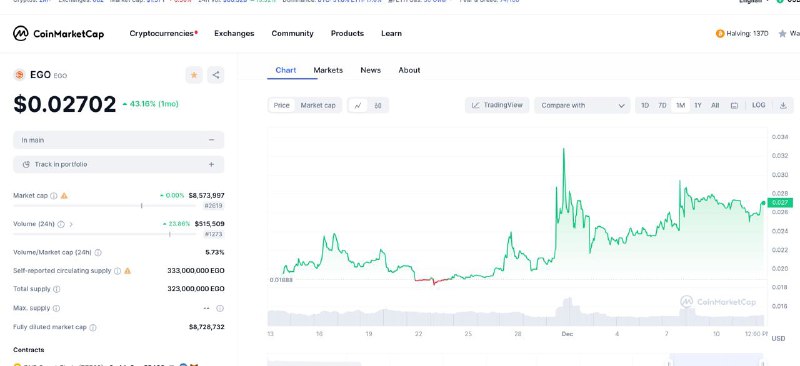Expand the Volume (24h) chevron arrow
This screenshot has height=366, width=800.
click(x=71, y=224)
